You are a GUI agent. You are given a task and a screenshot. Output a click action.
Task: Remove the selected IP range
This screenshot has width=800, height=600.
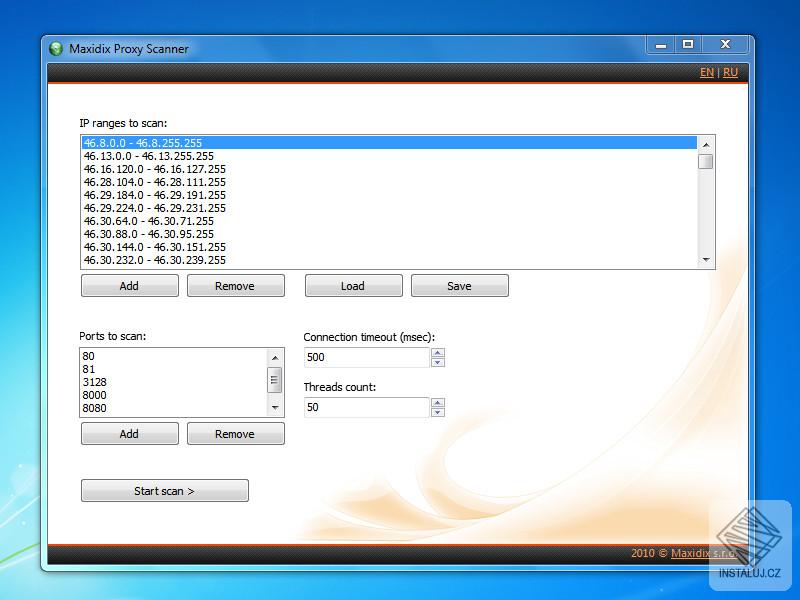click(x=235, y=285)
